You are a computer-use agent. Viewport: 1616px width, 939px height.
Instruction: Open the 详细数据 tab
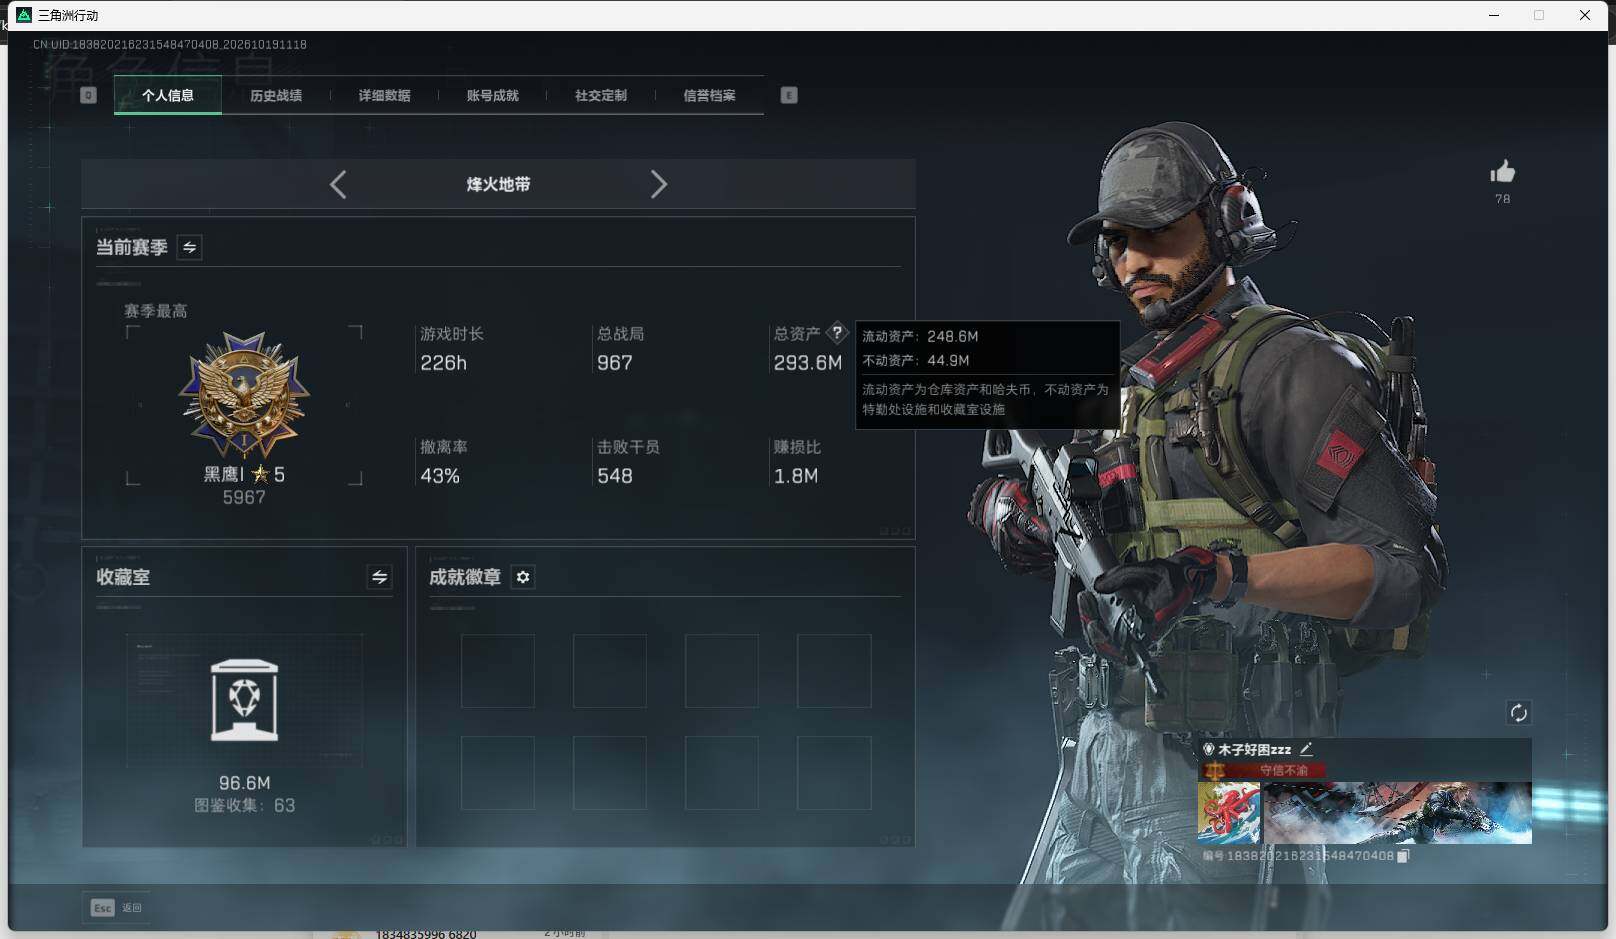(384, 96)
